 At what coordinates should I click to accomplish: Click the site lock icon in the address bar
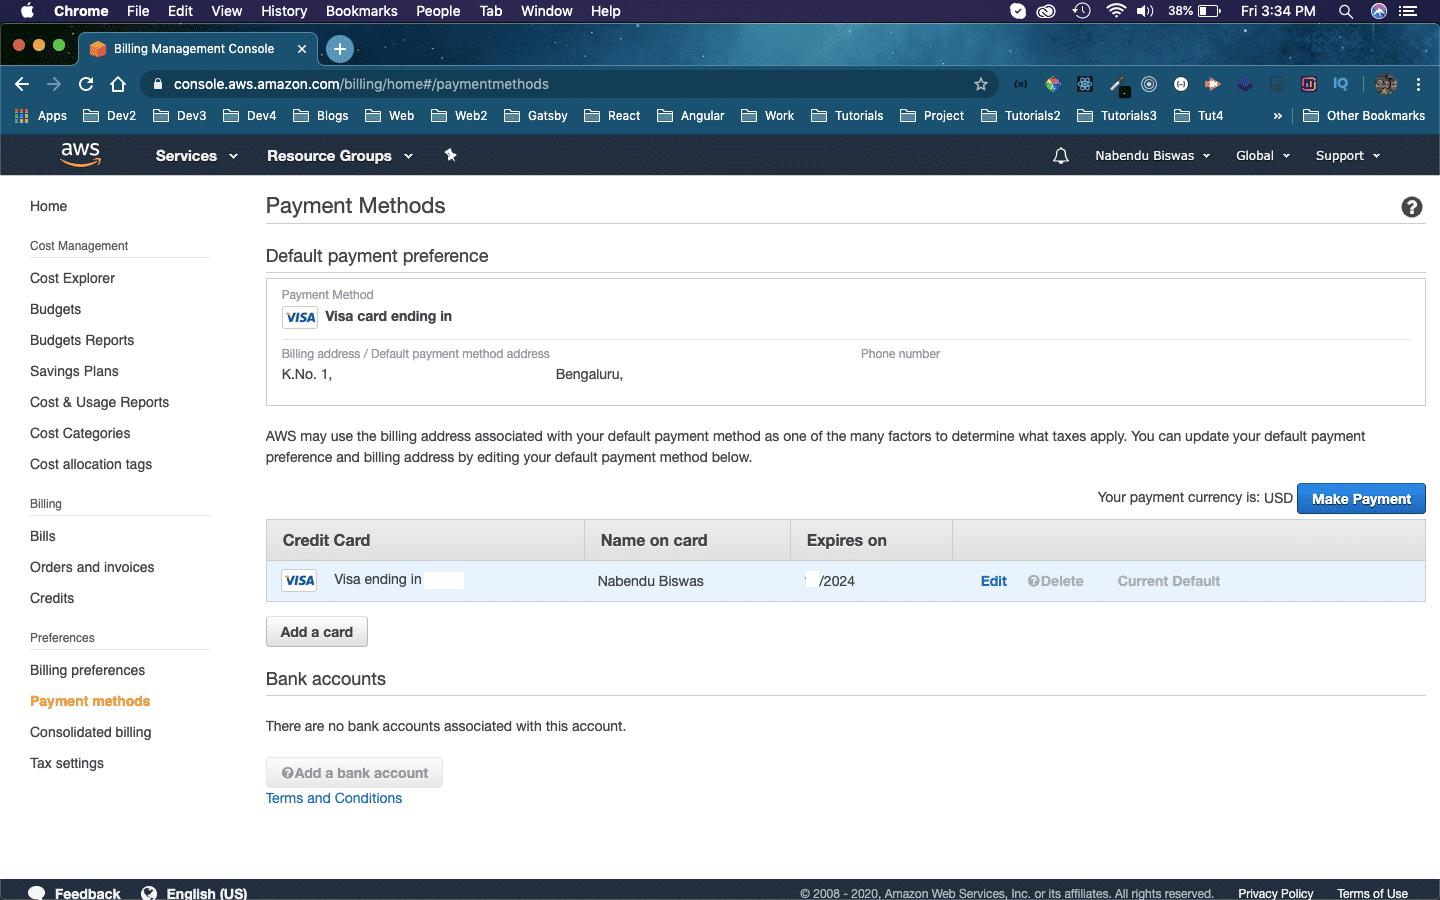point(157,84)
